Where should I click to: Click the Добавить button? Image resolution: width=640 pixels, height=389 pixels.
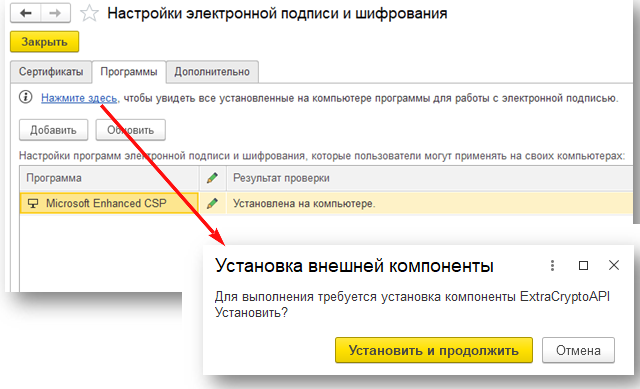coord(53,130)
